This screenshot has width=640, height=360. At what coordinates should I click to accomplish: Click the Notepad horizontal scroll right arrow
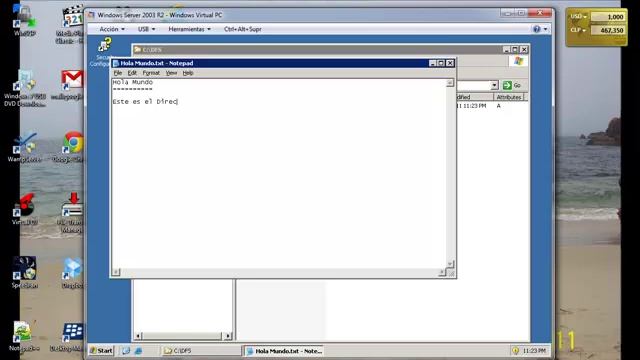(x=442, y=272)
